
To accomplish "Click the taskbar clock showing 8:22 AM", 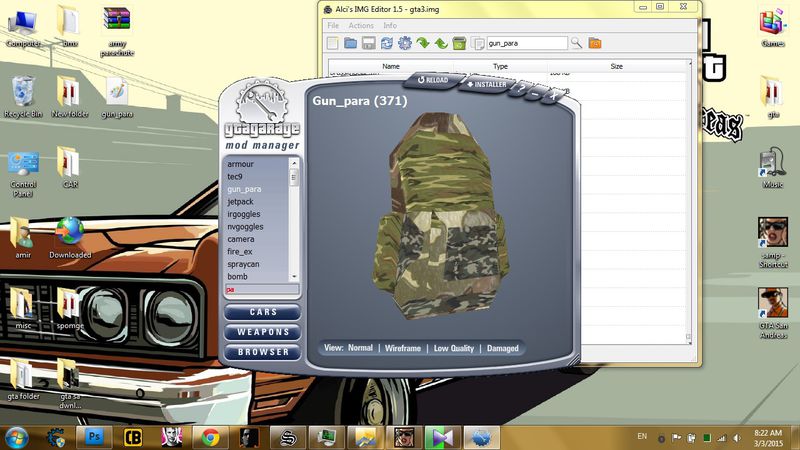I will coord(768,438).
